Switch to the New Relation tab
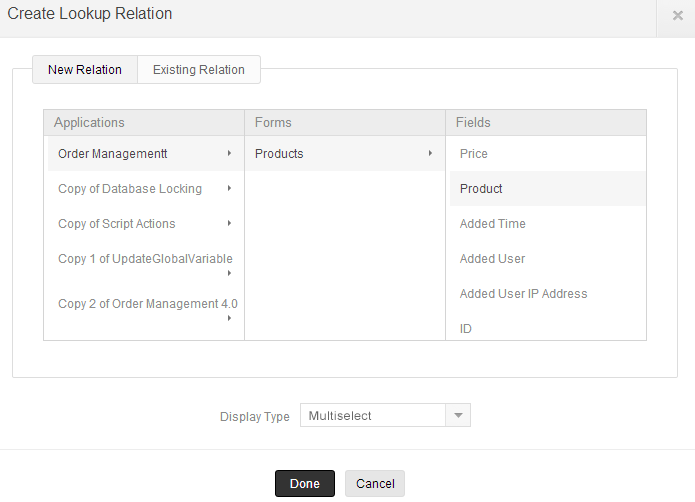 [85, 70]
